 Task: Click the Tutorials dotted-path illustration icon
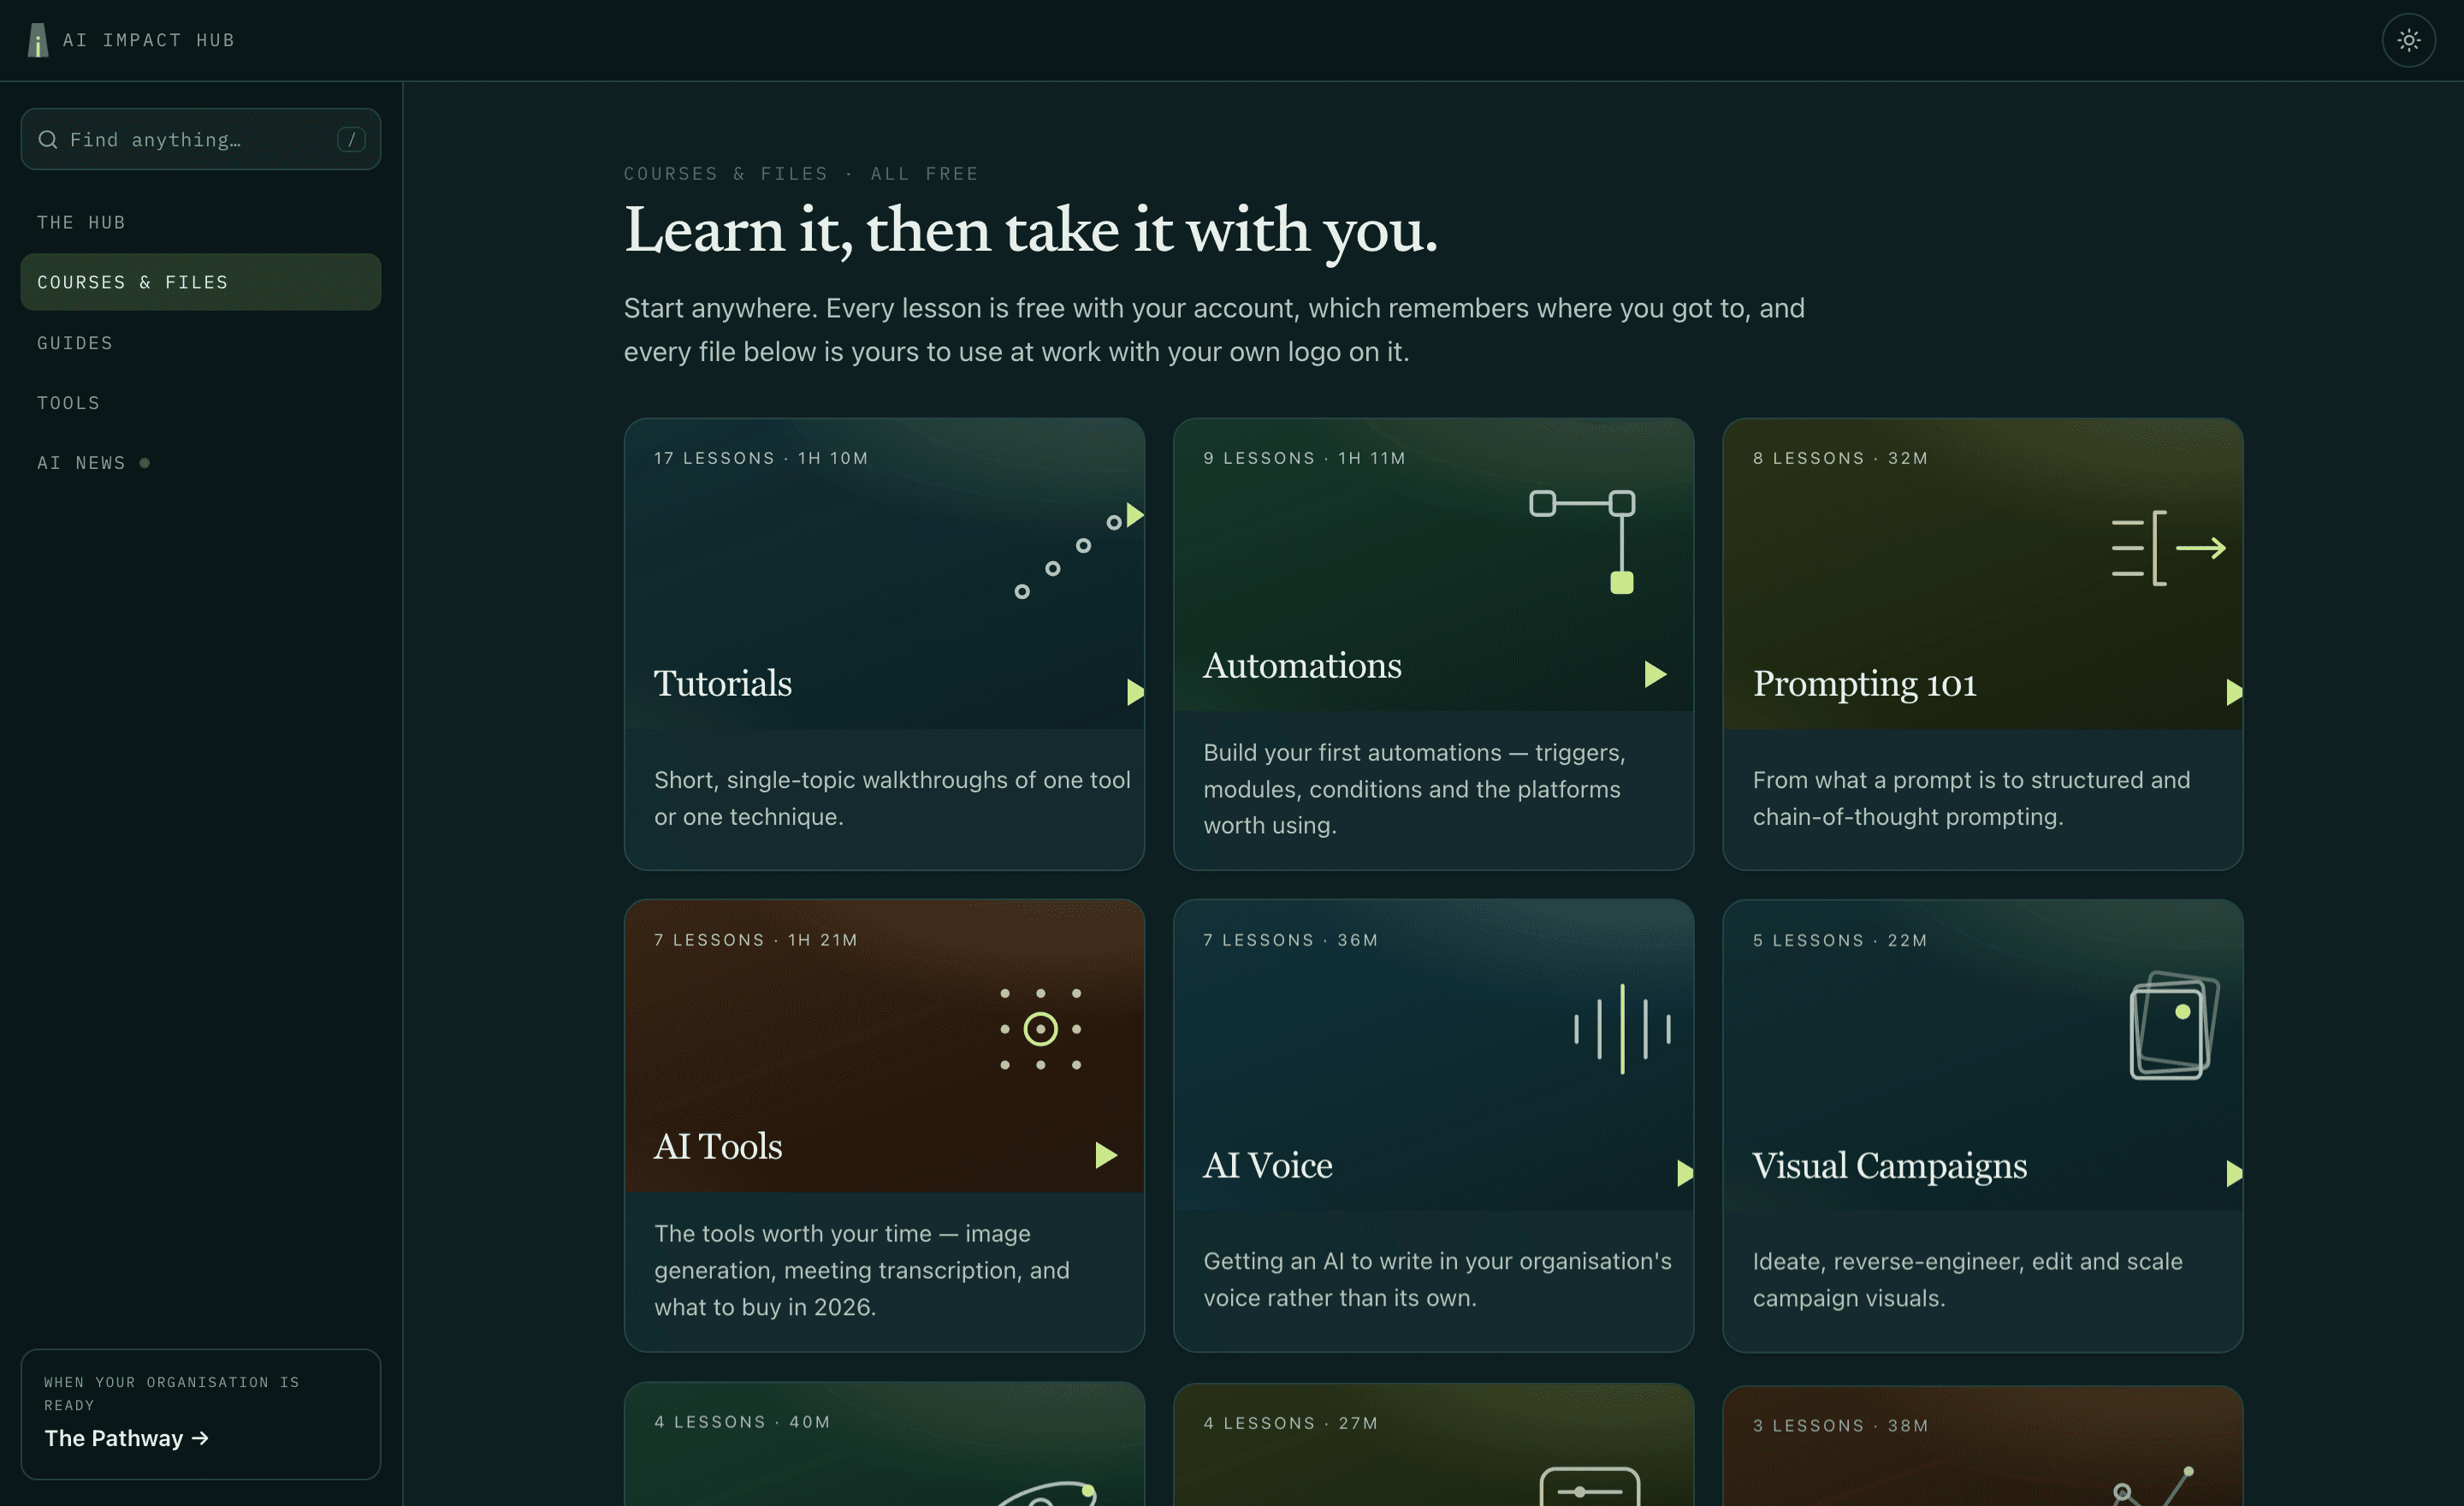1078,552
